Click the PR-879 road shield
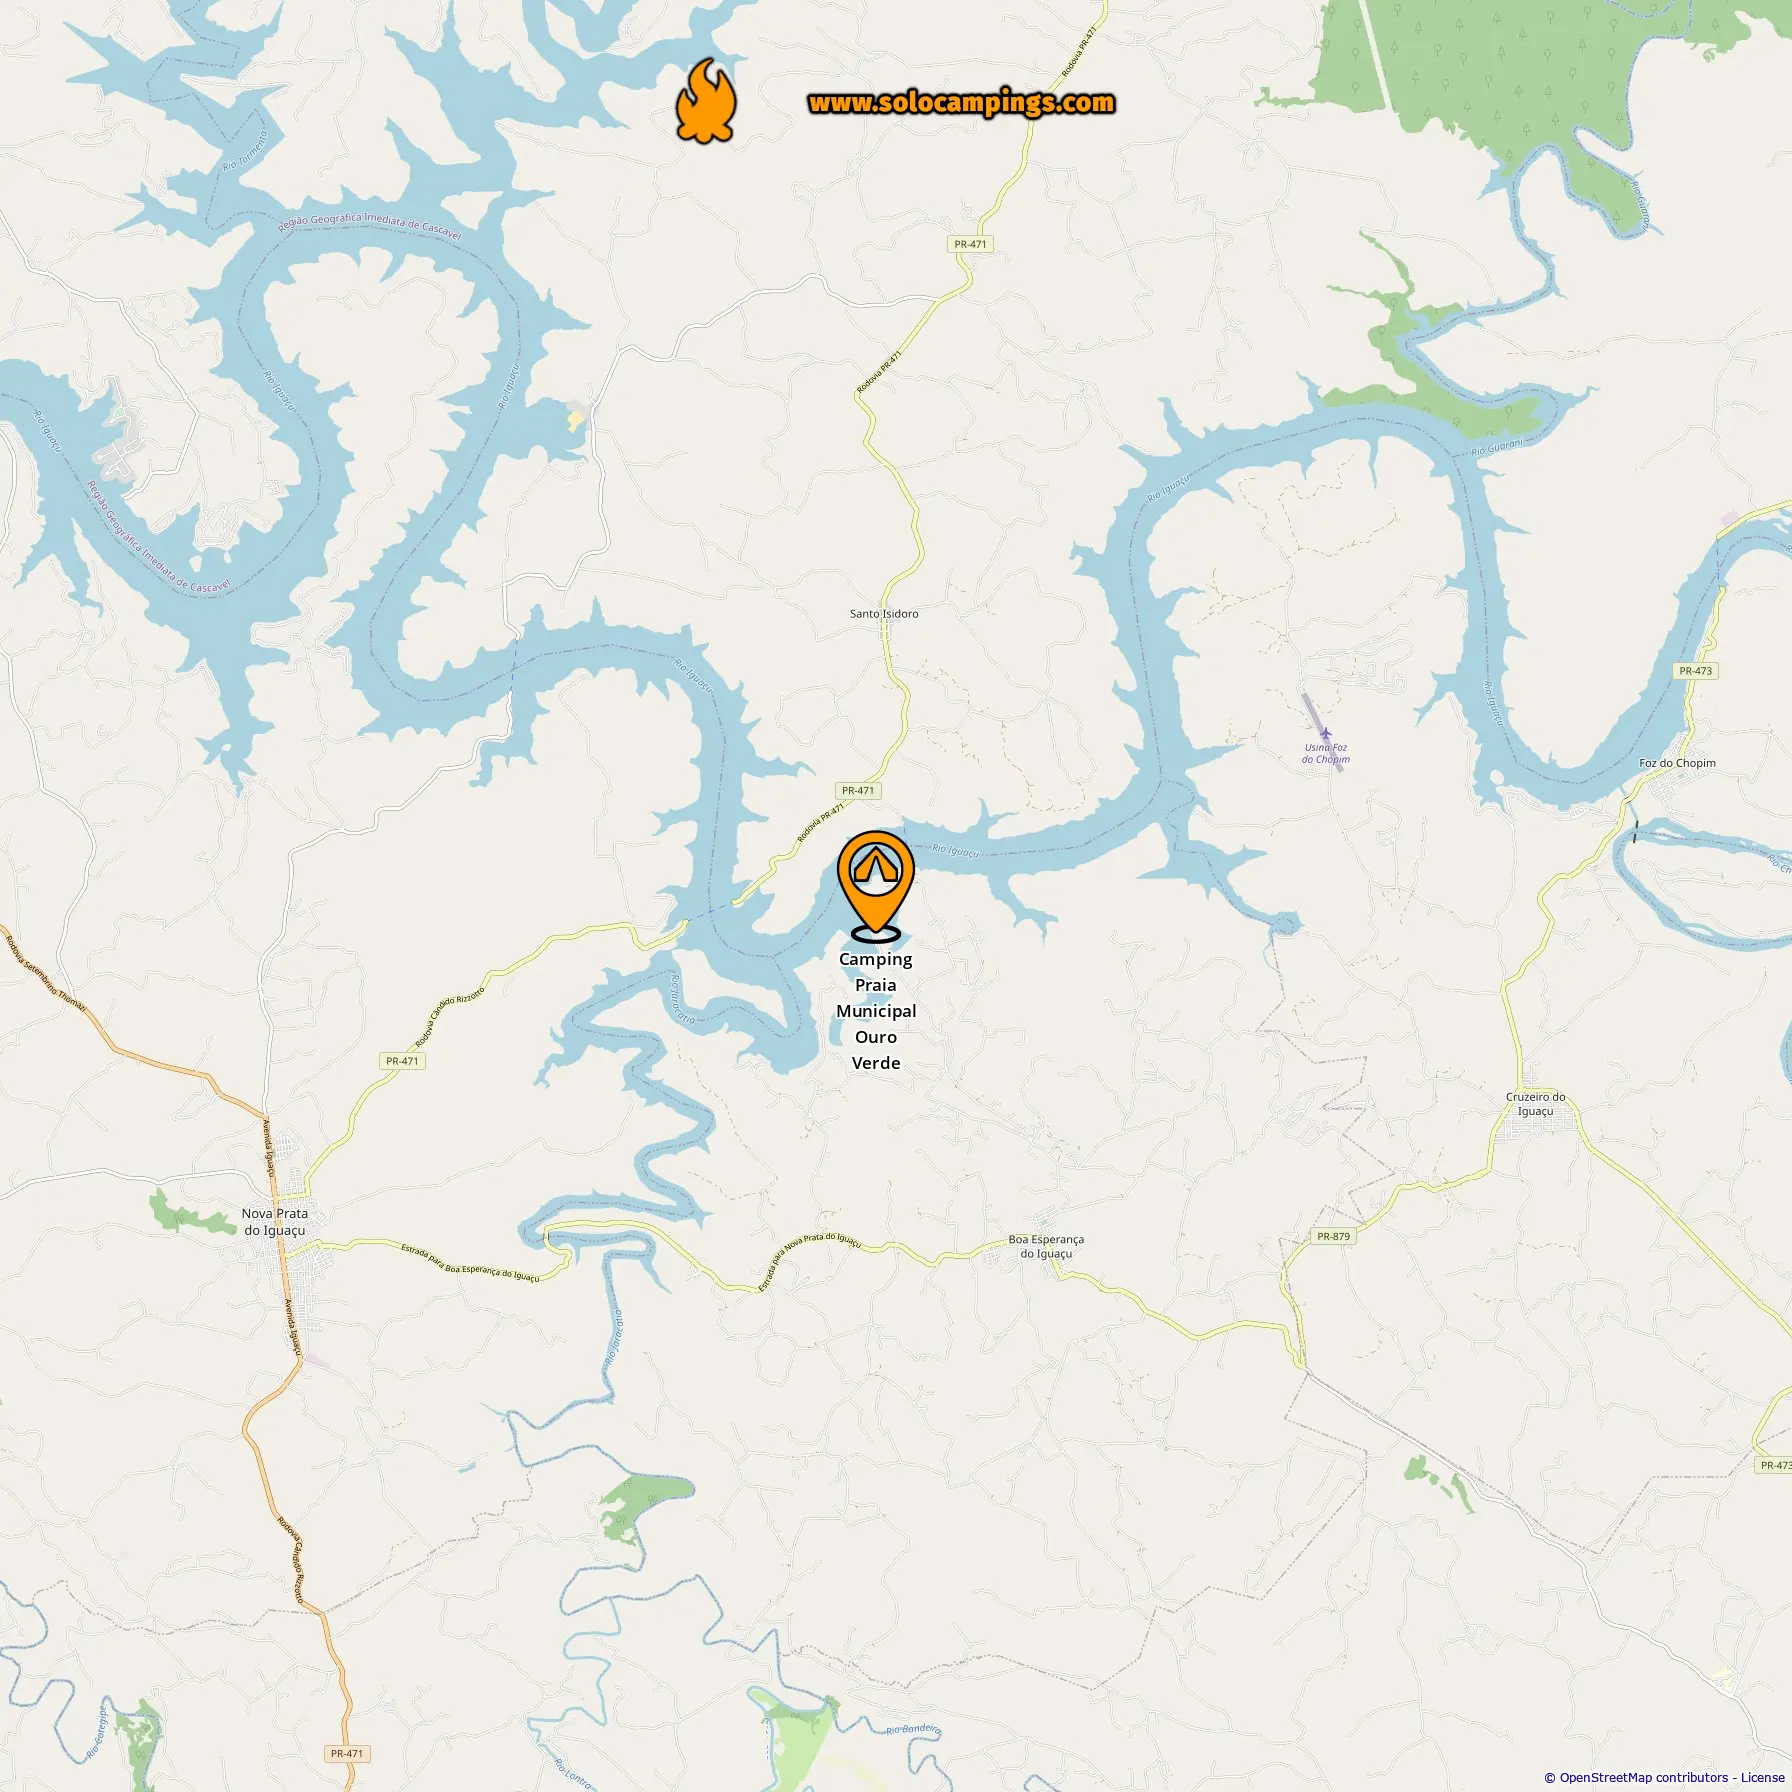This screenshot has width=1792, height=1792. pos(1333,1236)
